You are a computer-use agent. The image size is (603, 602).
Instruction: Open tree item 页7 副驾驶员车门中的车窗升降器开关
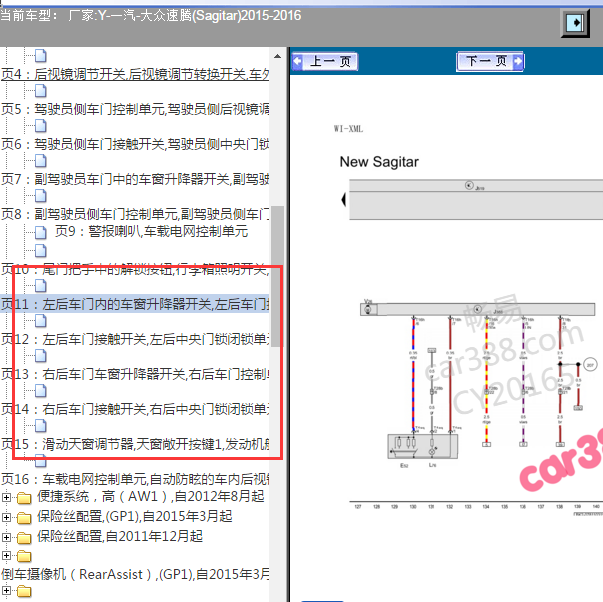(135, 179)
